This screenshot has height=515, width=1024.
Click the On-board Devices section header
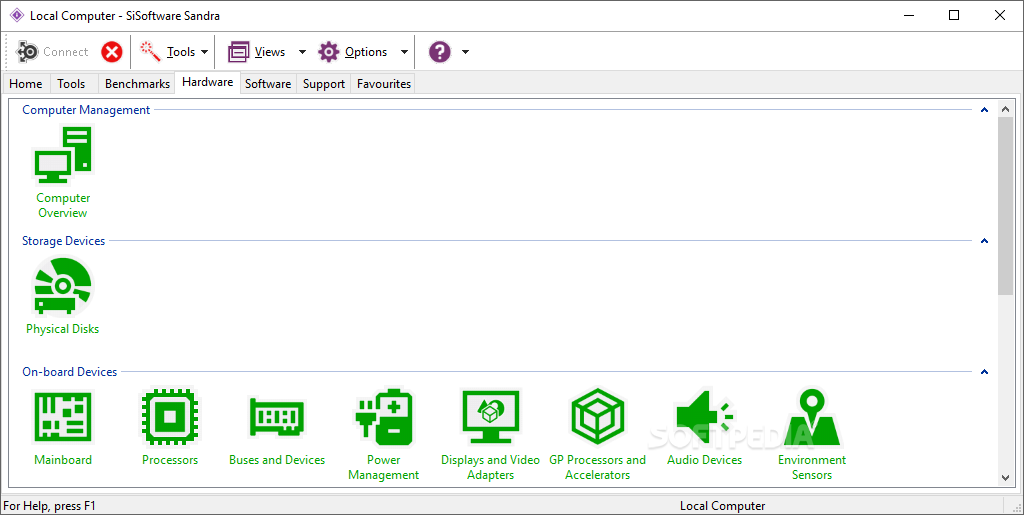pyautogui.click(x=70, y=371)
